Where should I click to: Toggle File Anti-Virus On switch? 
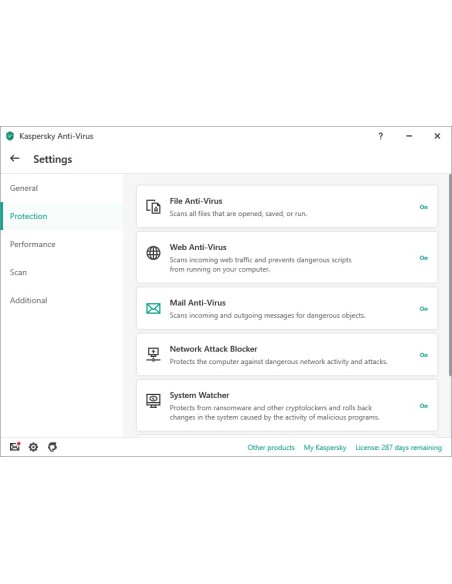point(424,207)
